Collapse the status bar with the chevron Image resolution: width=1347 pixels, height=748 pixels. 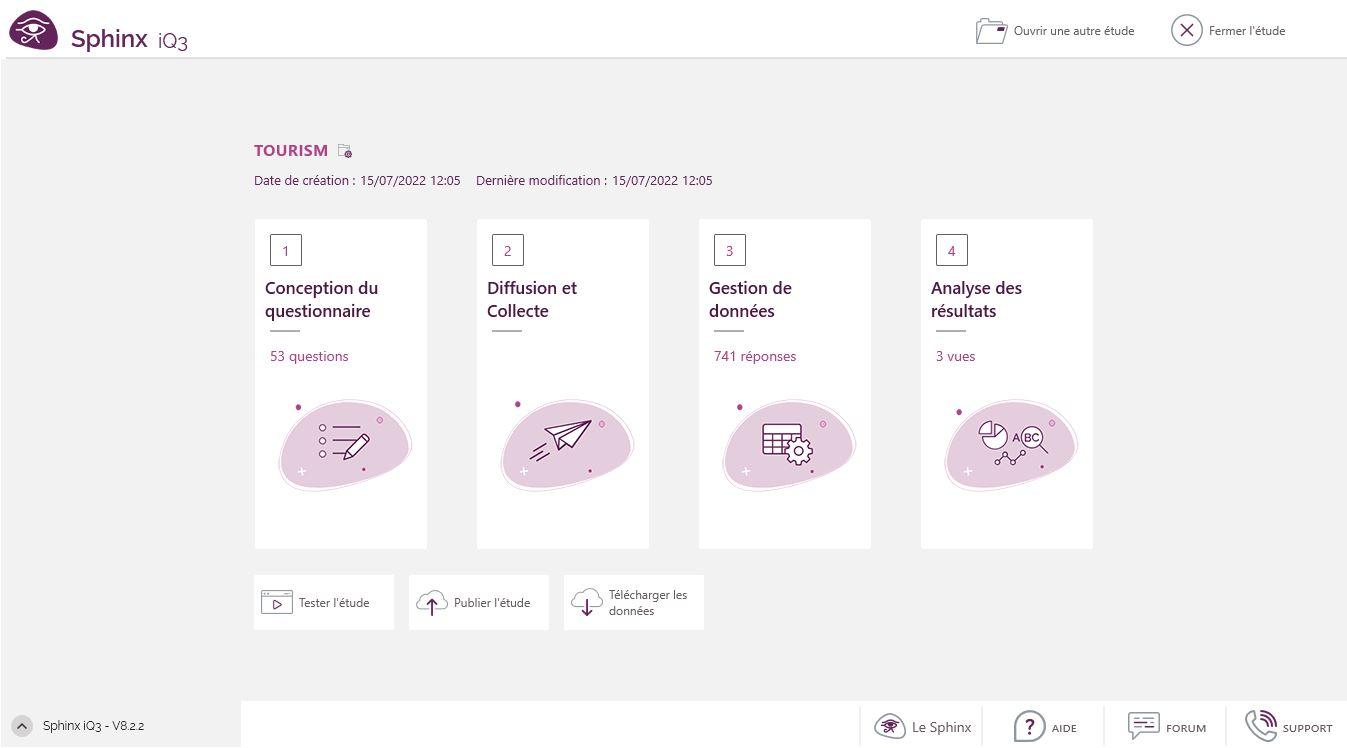[23, 726]
